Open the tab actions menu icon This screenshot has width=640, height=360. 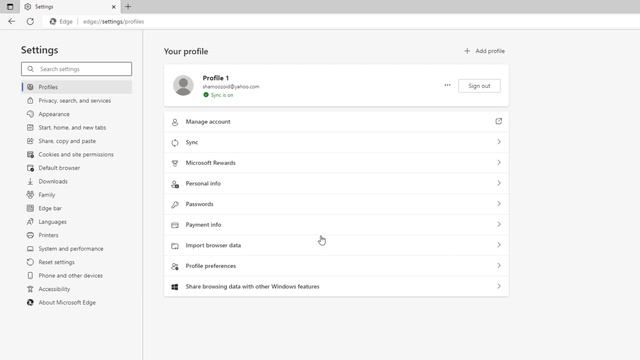(10, 7)
